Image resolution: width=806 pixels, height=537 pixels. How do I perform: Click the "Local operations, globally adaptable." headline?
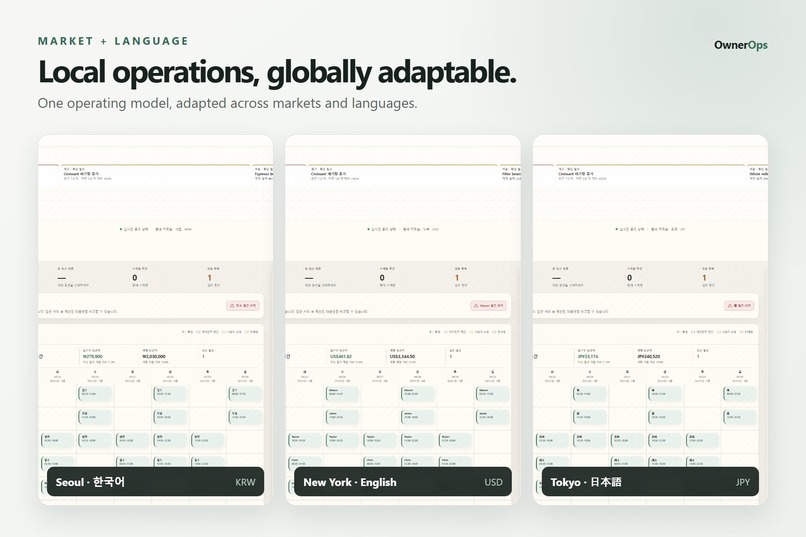coord(277,72)
